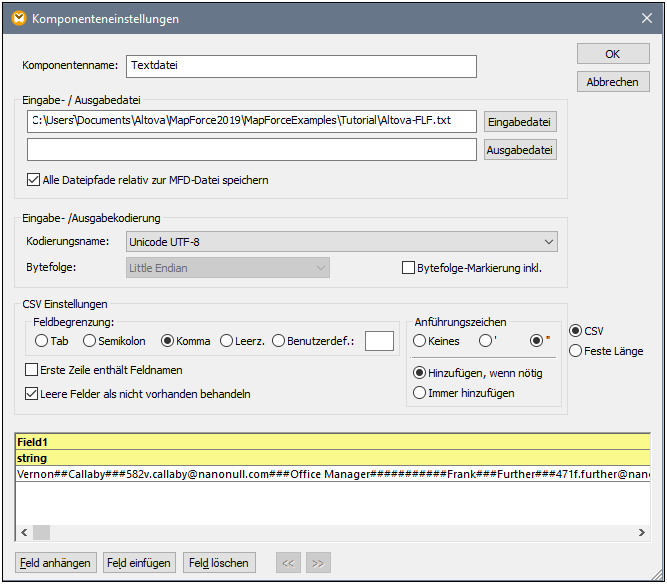Click the OK button

point(613,54)
